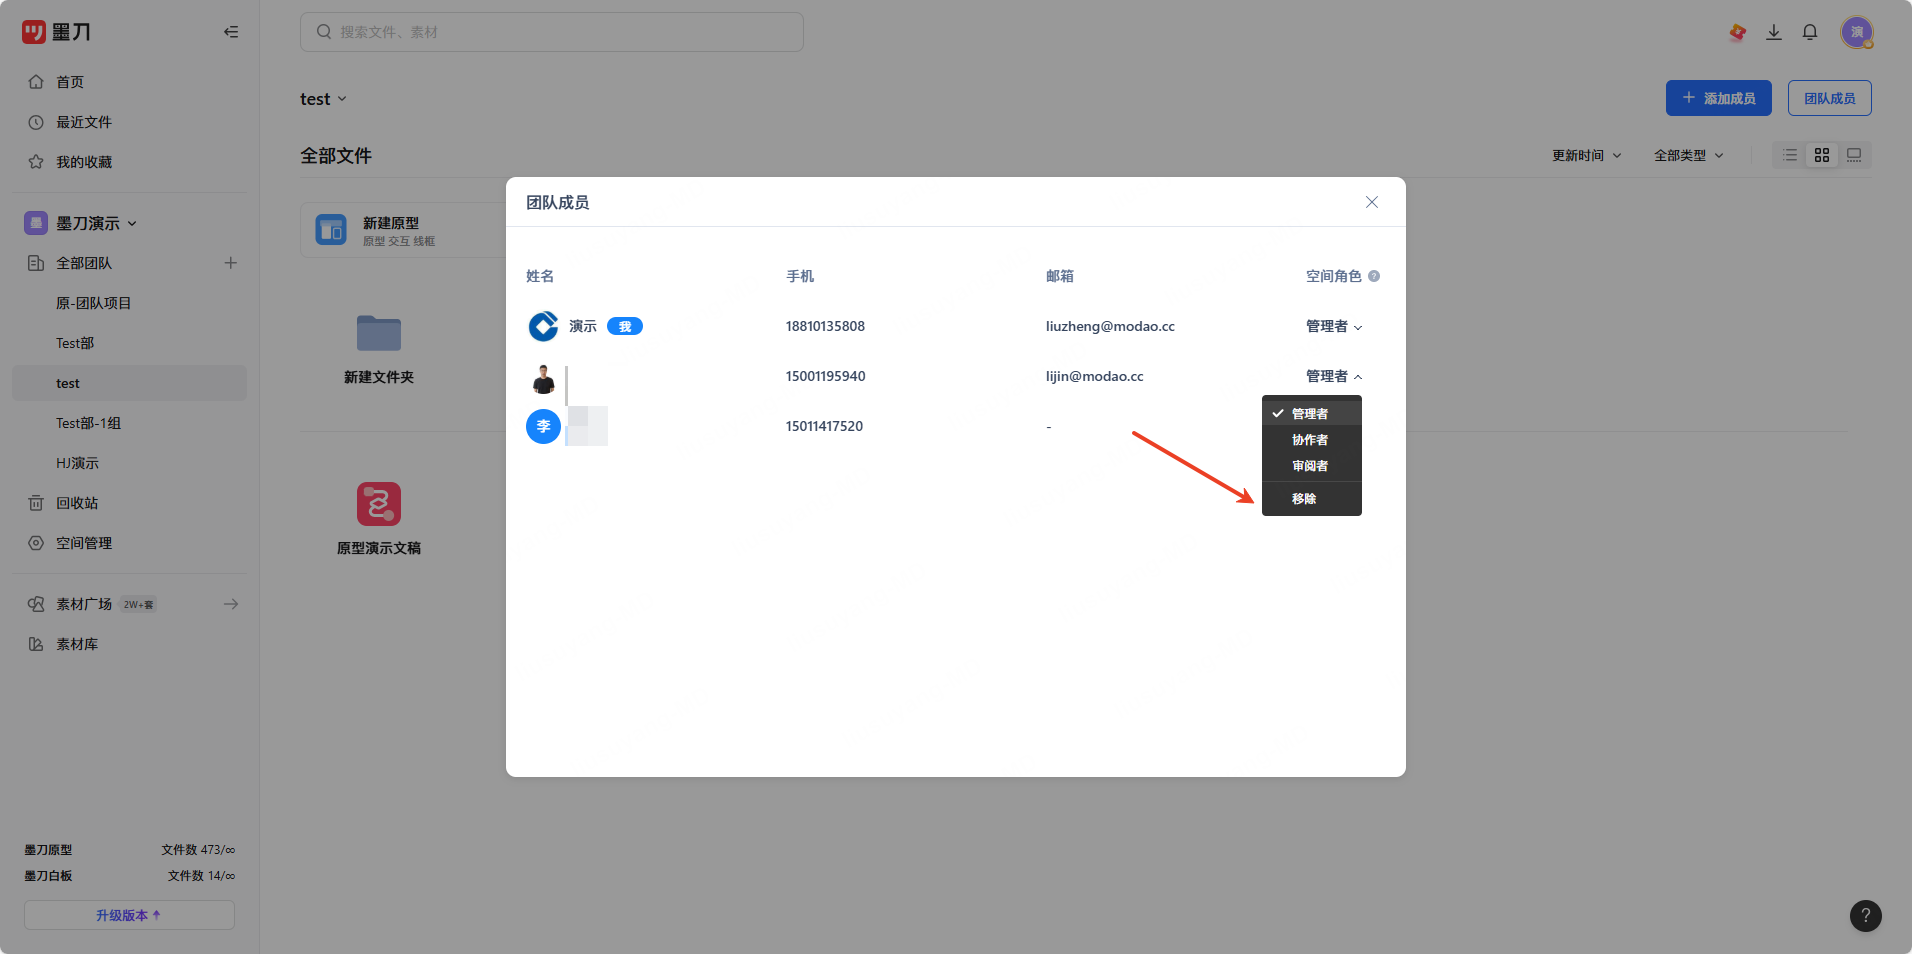Image resolution: width=1912 pixels, height=954 pixels.
Task: Open notifications bell icon
Action: (x=1810, y=32)
